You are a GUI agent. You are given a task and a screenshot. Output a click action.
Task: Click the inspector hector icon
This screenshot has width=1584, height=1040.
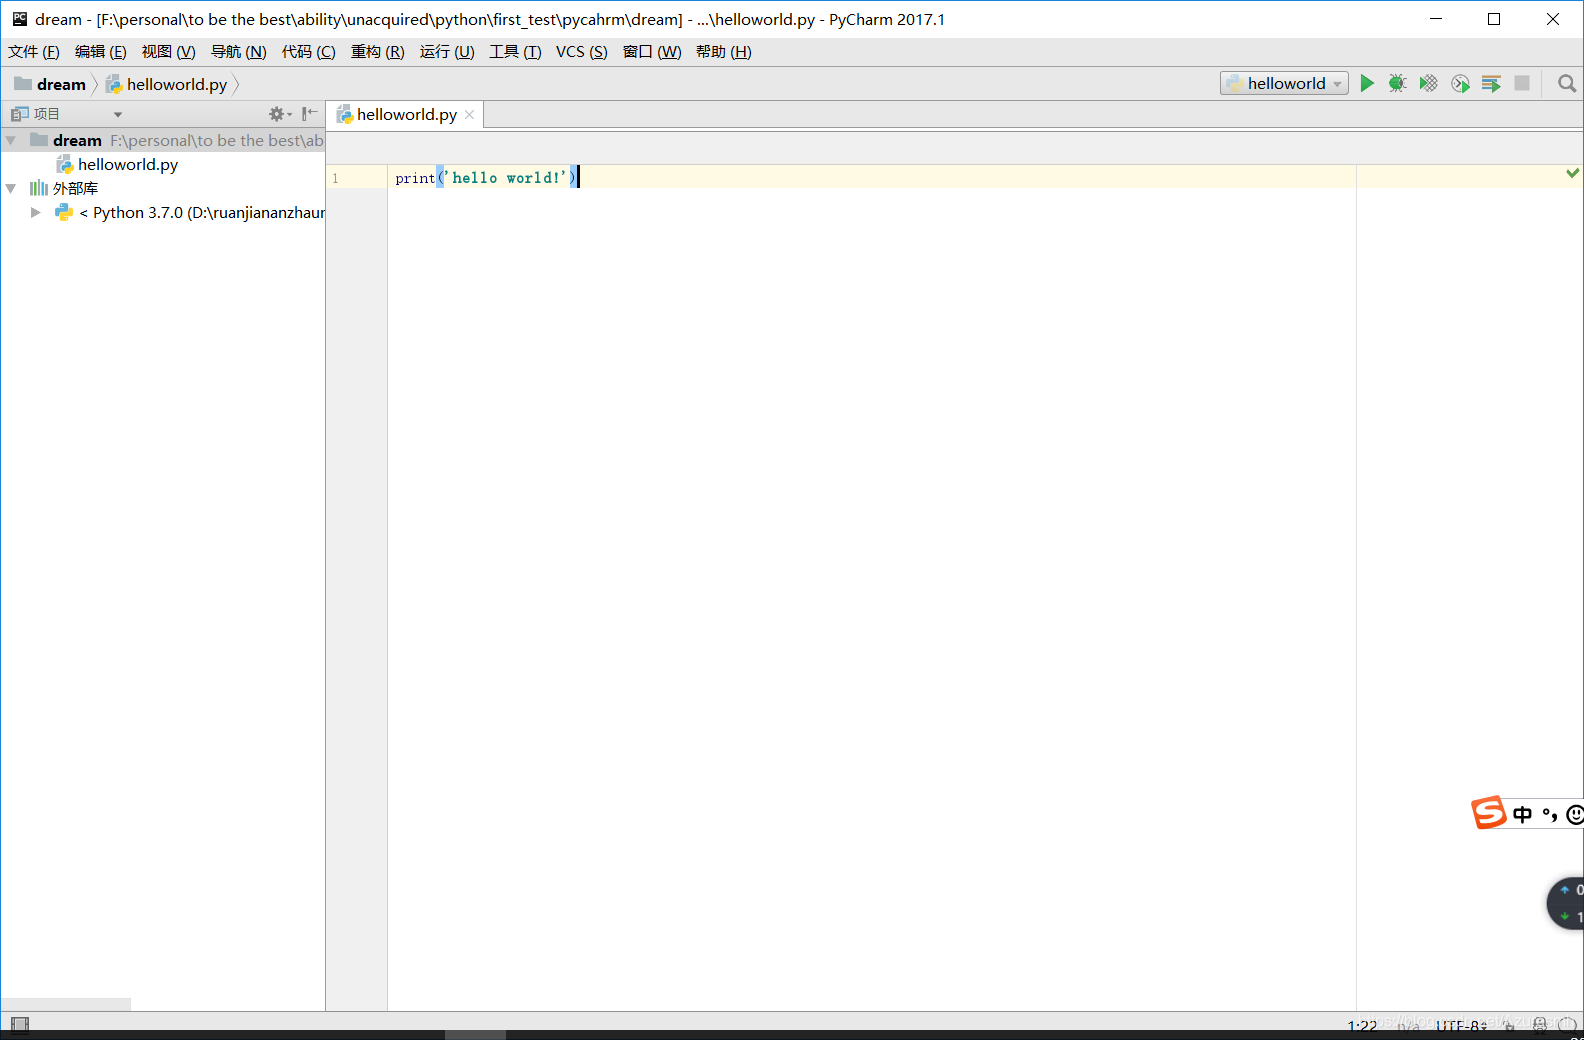[x=1540, y=1025]
